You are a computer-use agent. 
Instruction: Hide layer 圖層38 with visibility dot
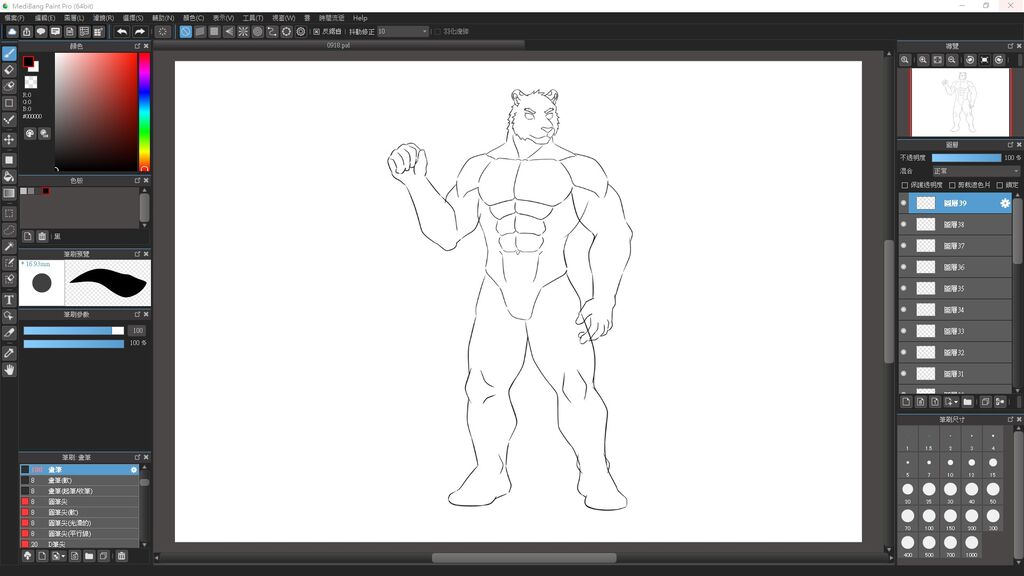(904, 225)
